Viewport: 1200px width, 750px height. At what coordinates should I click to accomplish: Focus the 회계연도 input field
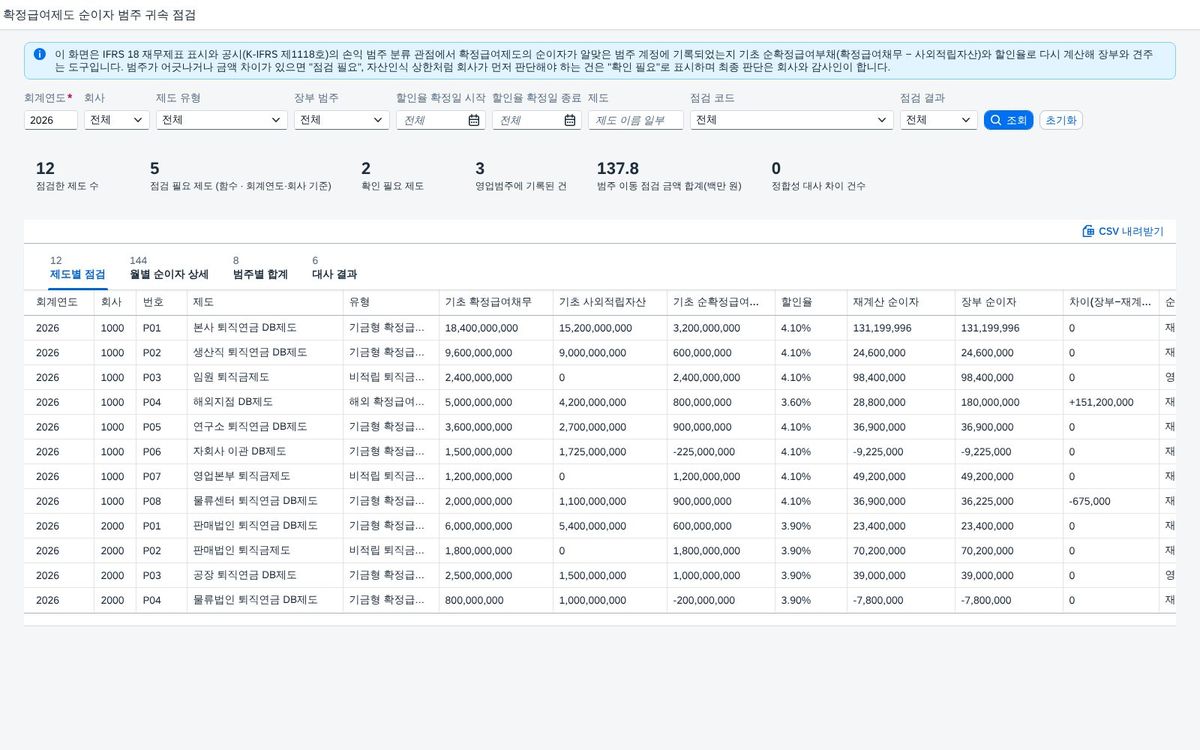(51, 120)
